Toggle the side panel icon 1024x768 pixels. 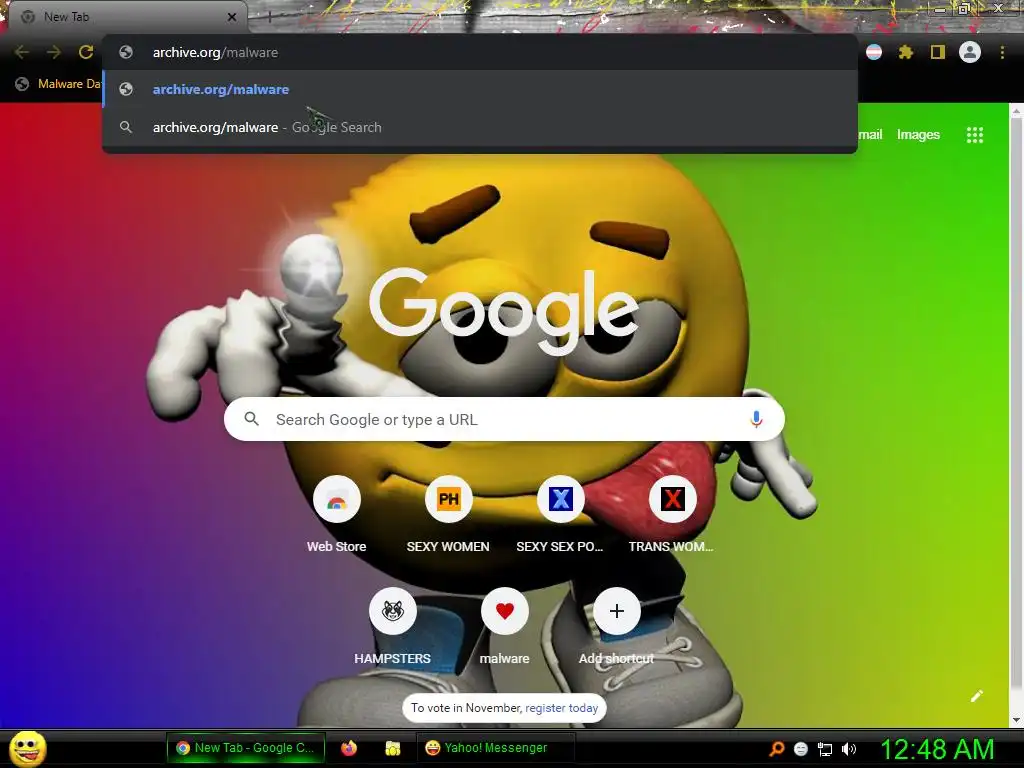[938, 52]
